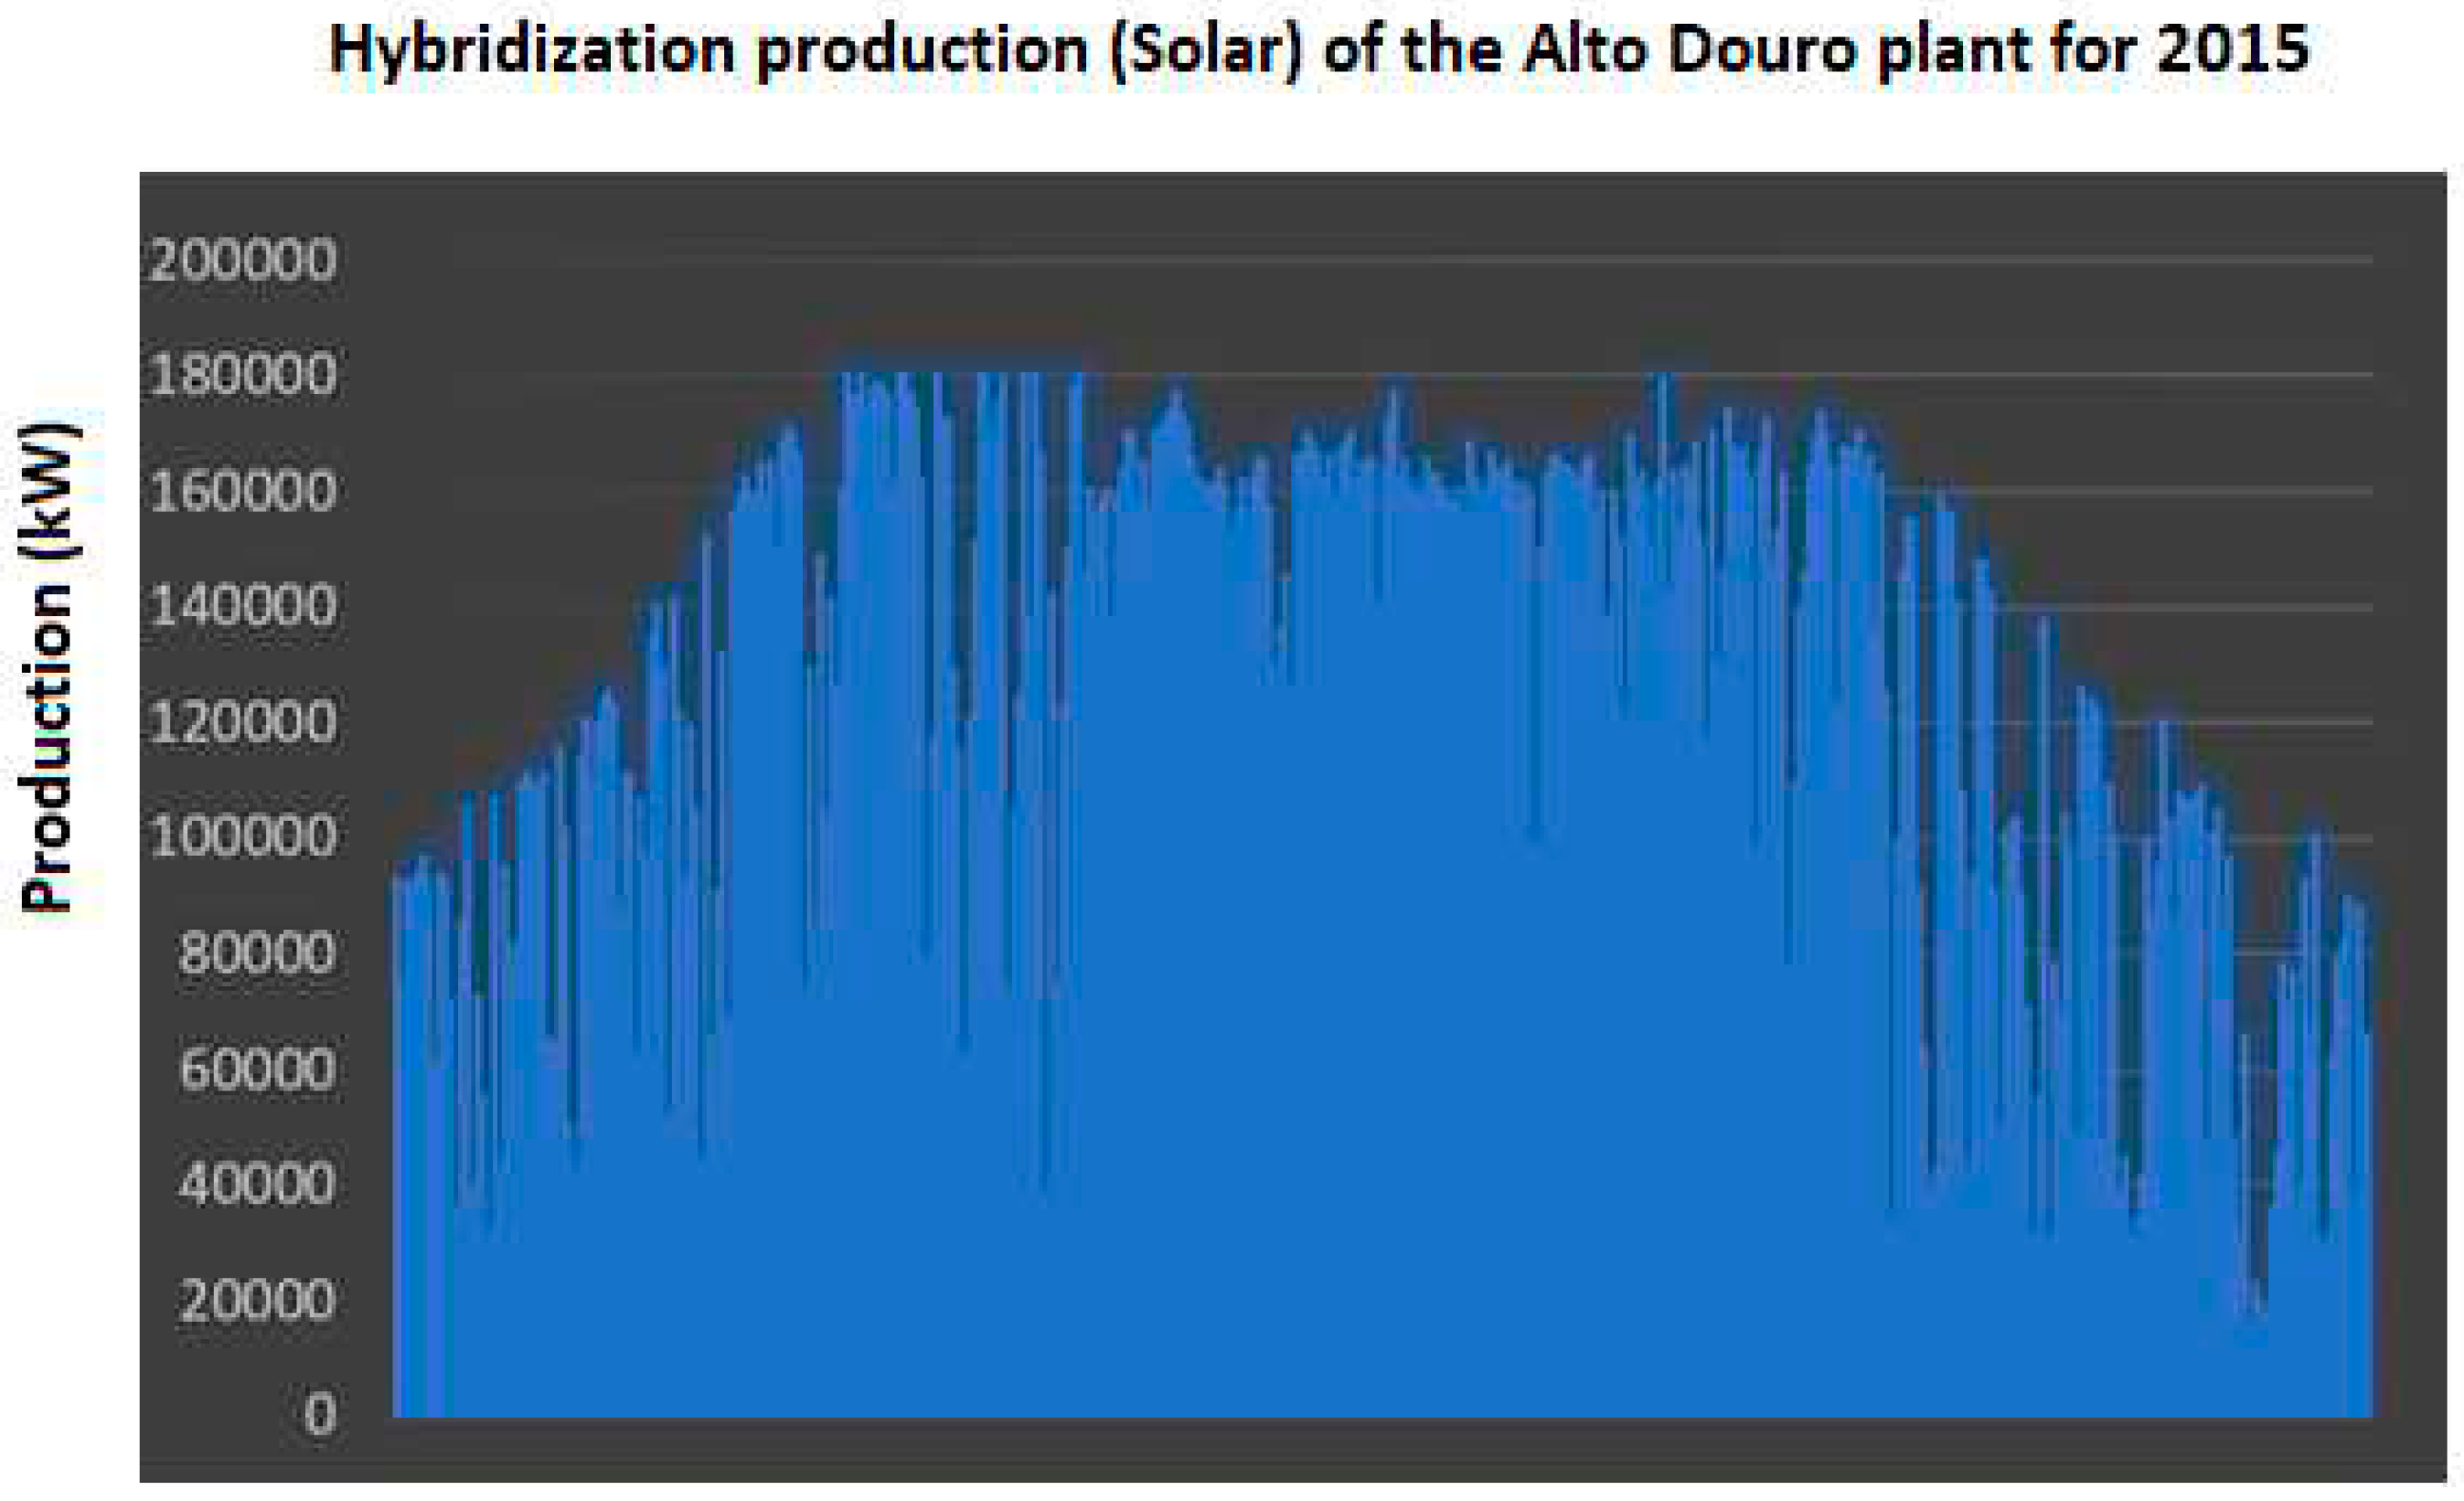Click the word Hybridization in the title
Screen dimensions: 2464x1501
(x=532, y=50)
